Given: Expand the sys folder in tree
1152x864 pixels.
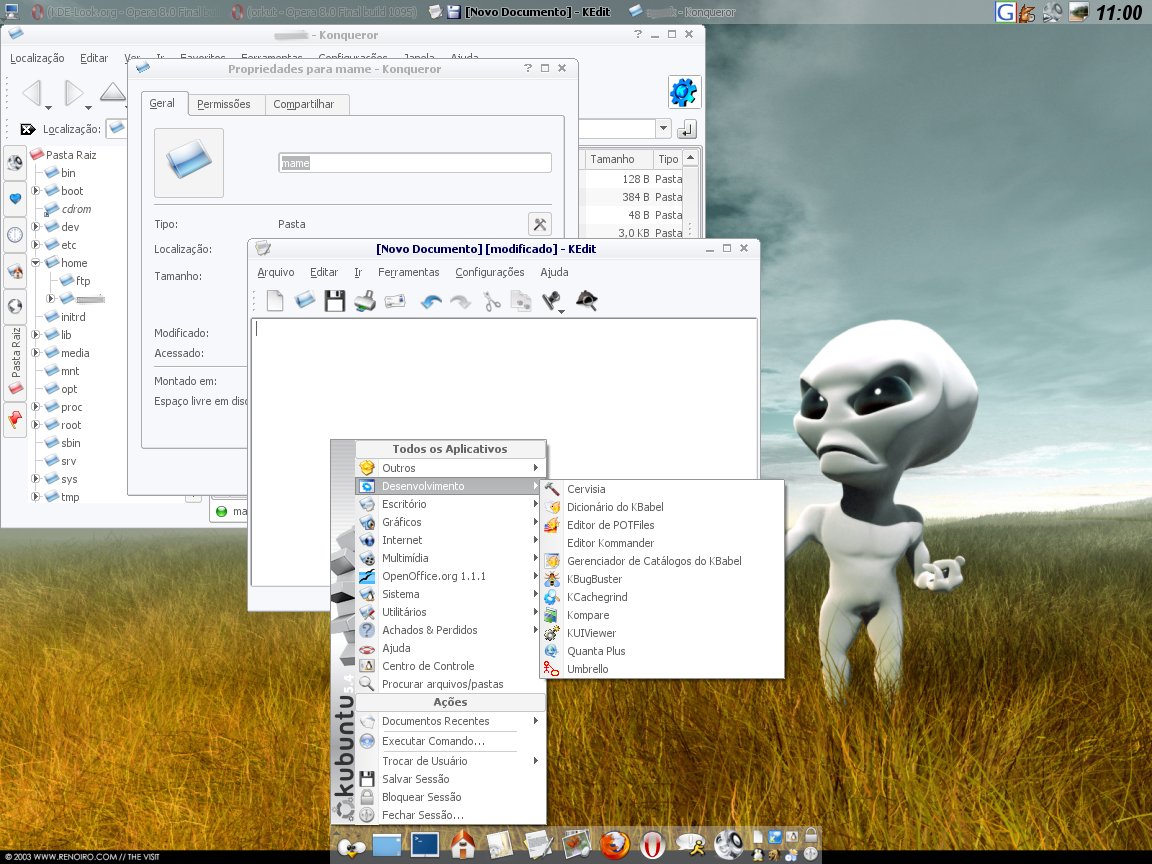Looking at the screenshot, I should coord(35,478).
